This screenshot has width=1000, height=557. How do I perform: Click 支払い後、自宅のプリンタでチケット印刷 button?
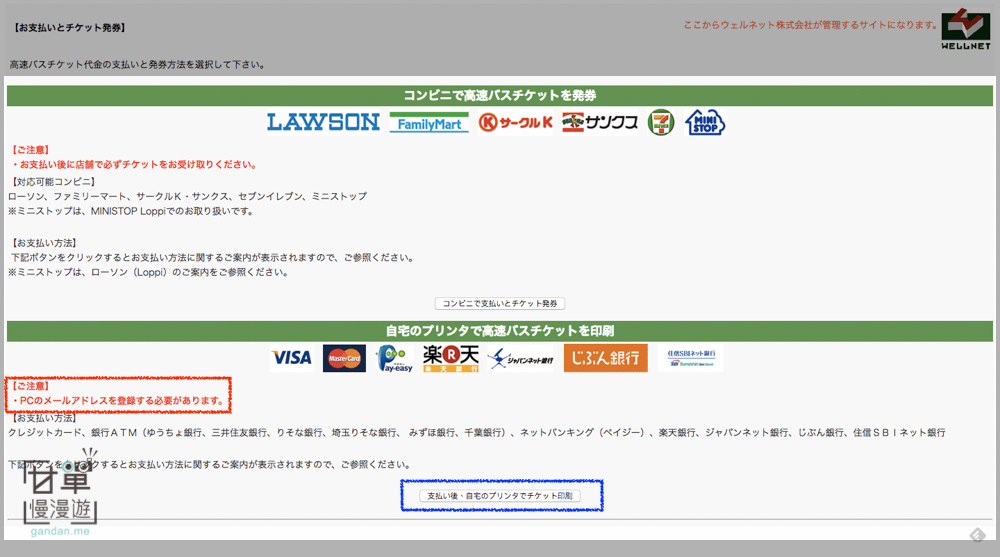coord(500,496)
